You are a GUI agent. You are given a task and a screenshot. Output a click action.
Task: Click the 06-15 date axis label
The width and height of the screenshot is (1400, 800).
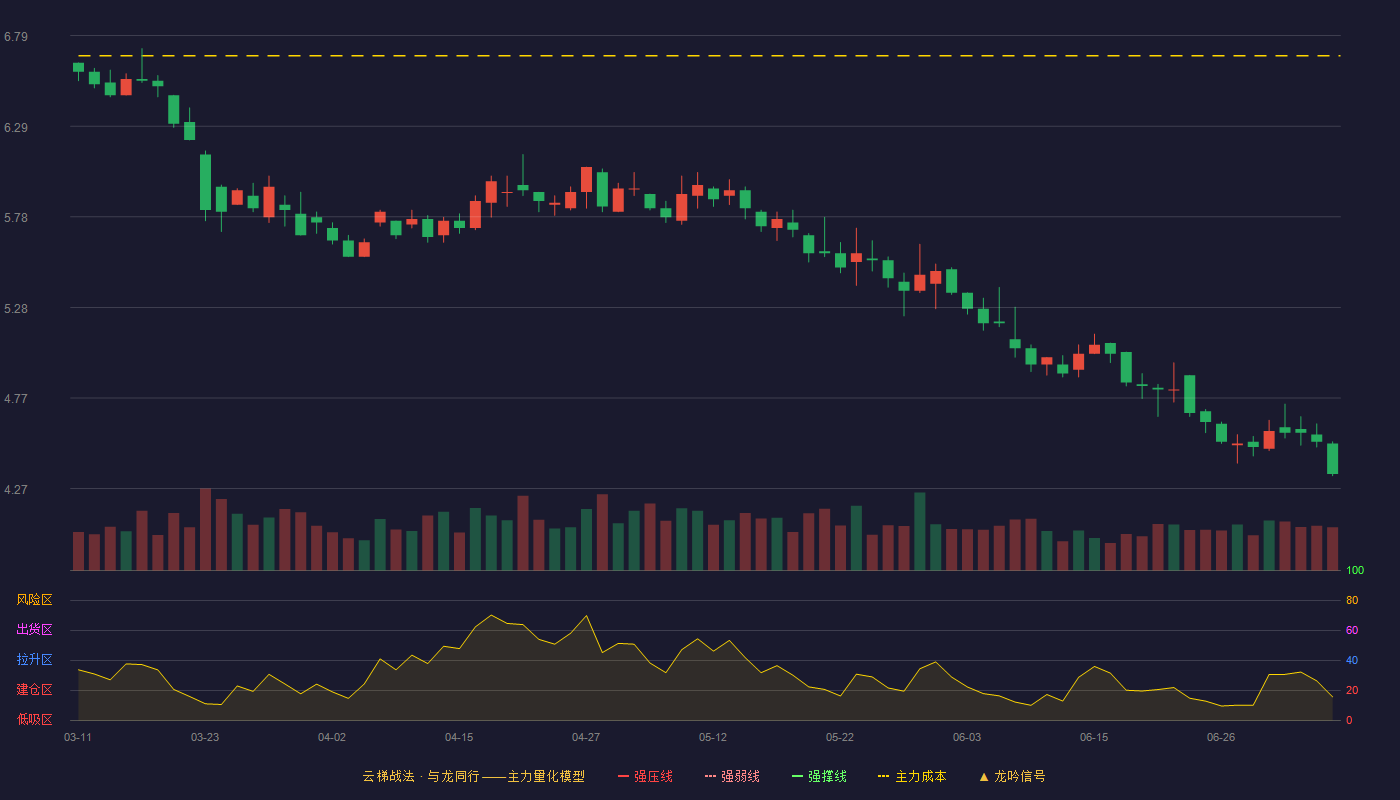(1094, 737)
